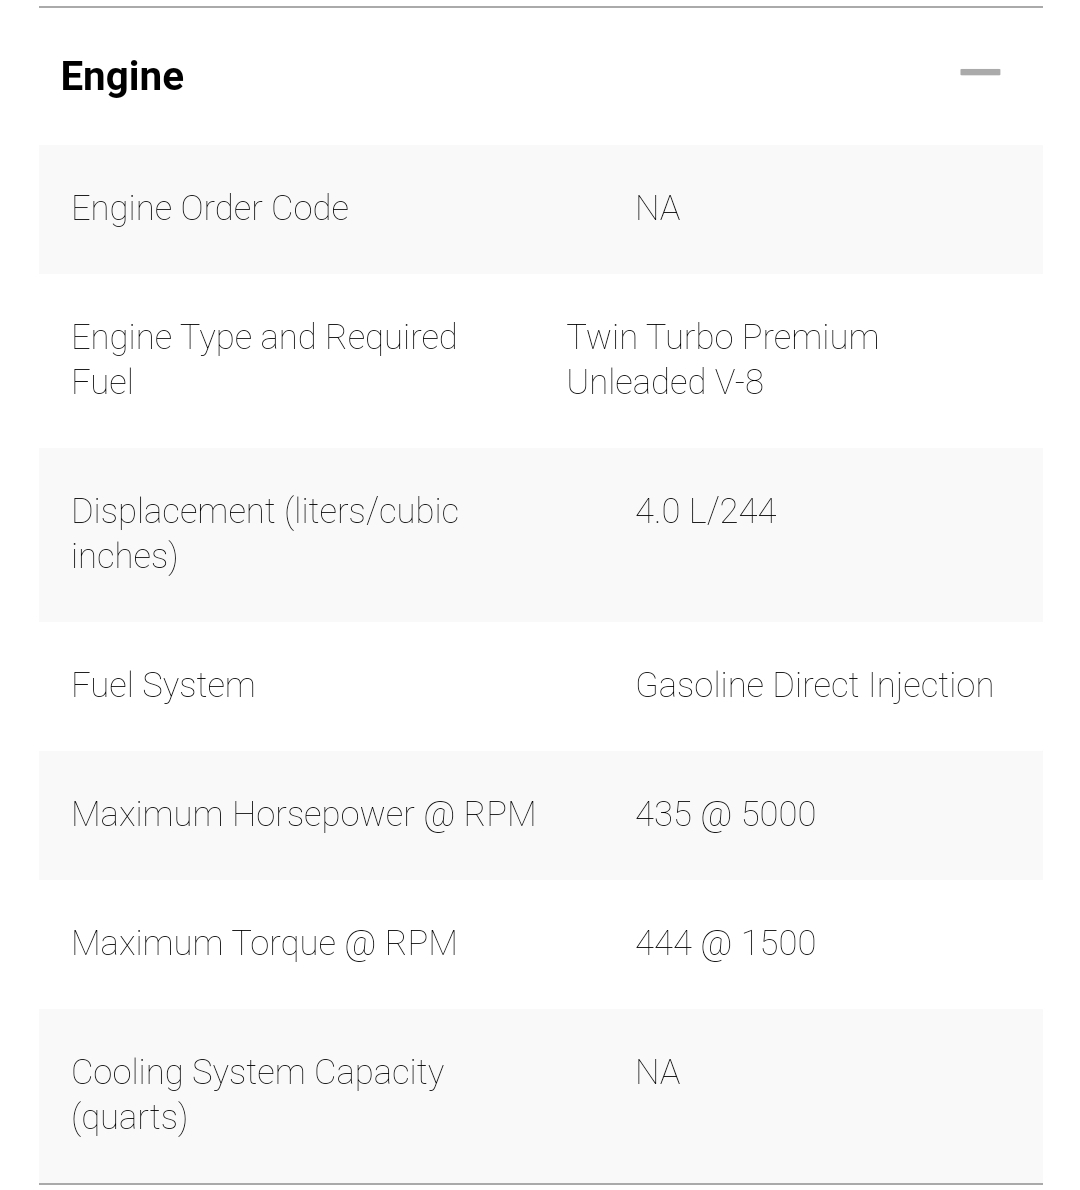This screenshot has height=1190, width=1080.
Task: Select the Fuel System label
Action: coord(163,685)
